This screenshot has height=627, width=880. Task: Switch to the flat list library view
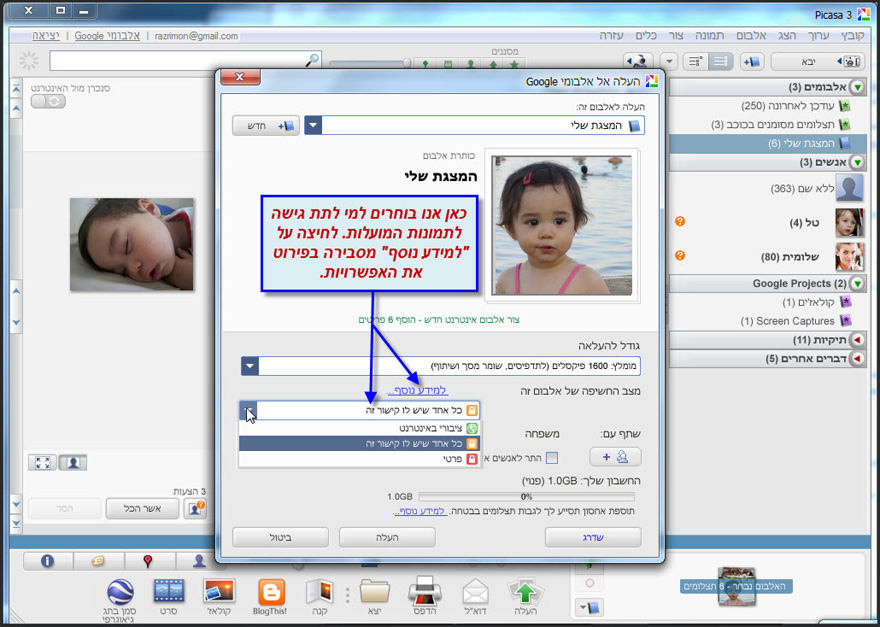(721, 61)
